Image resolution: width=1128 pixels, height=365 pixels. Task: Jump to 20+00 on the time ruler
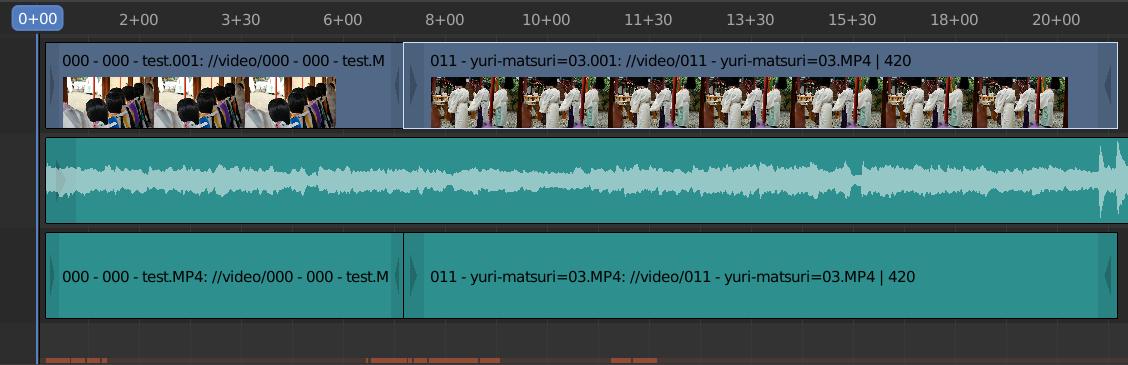[x=1056, y=19]
